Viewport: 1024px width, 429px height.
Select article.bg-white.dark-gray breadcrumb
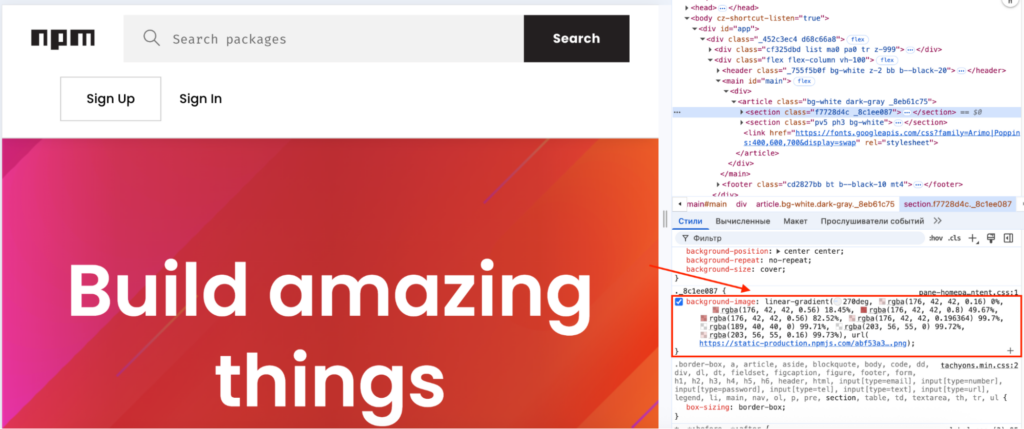click(825, 204)
